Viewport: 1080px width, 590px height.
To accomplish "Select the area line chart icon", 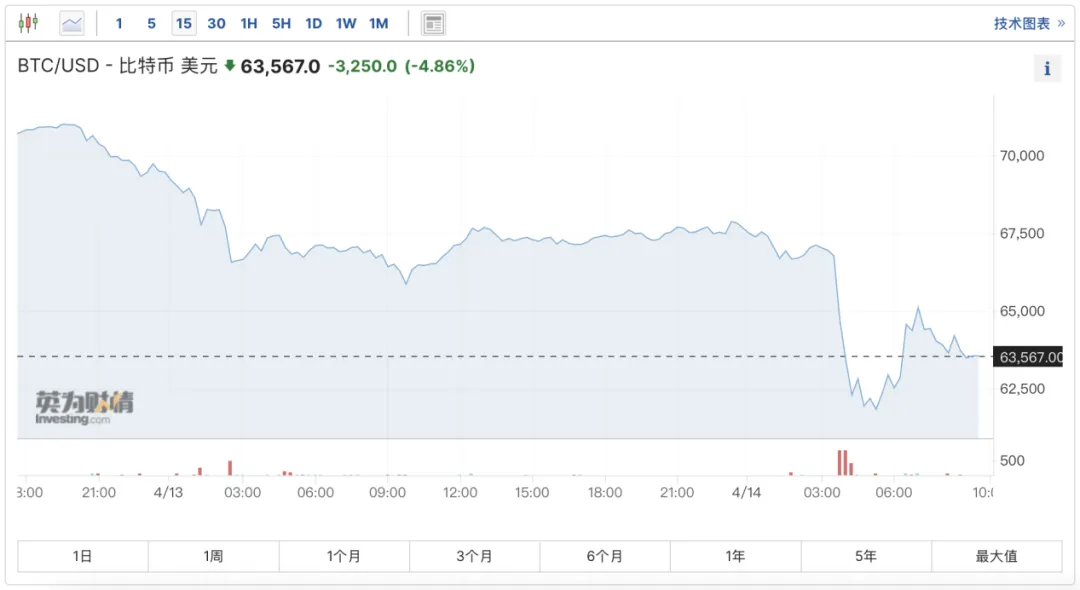I will coord(72,23).
